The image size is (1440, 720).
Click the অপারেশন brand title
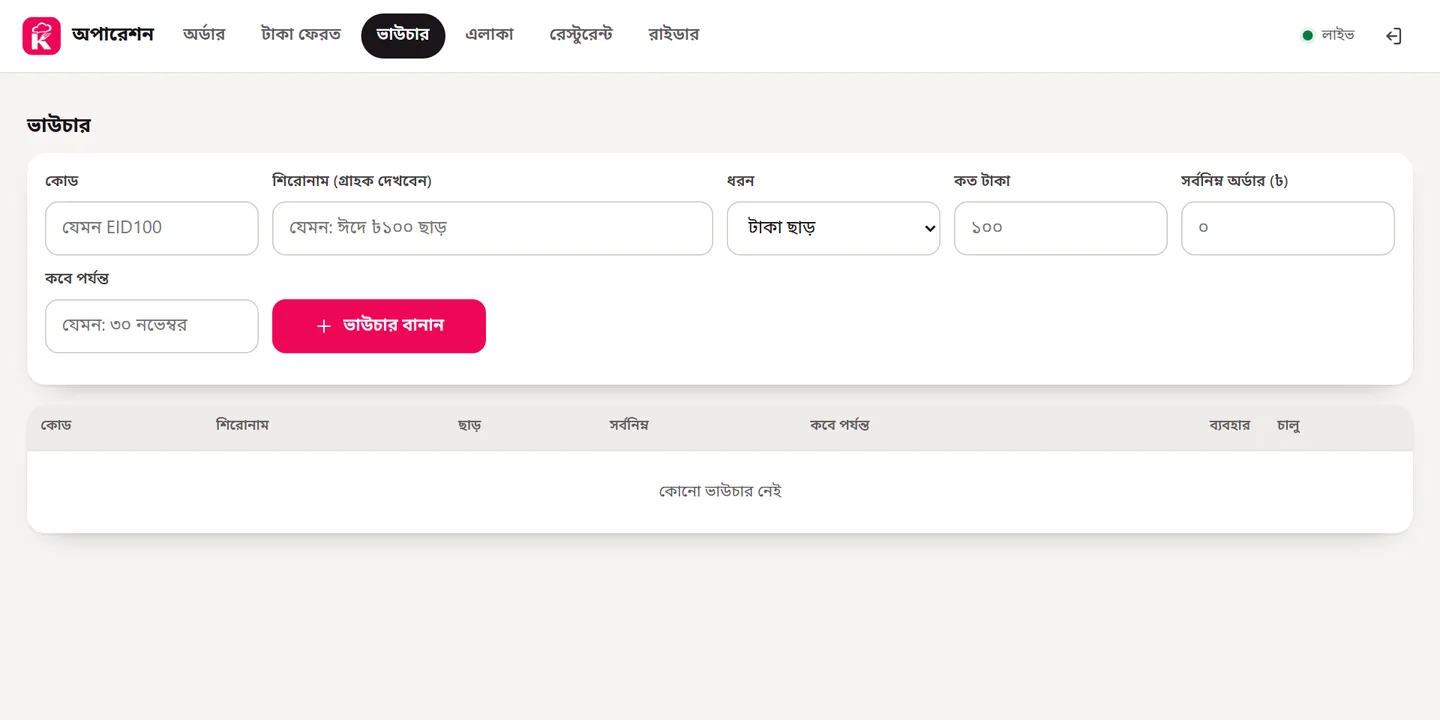click(x=113, y=35)
